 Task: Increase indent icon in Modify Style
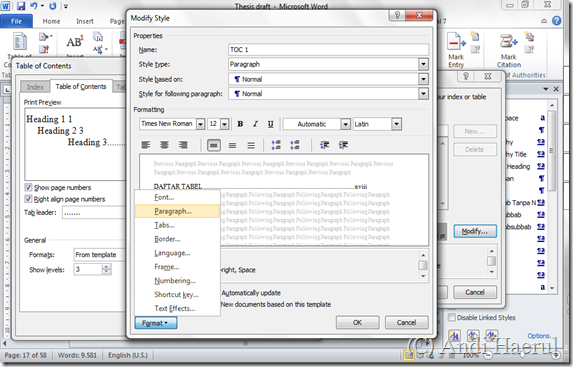343,145
